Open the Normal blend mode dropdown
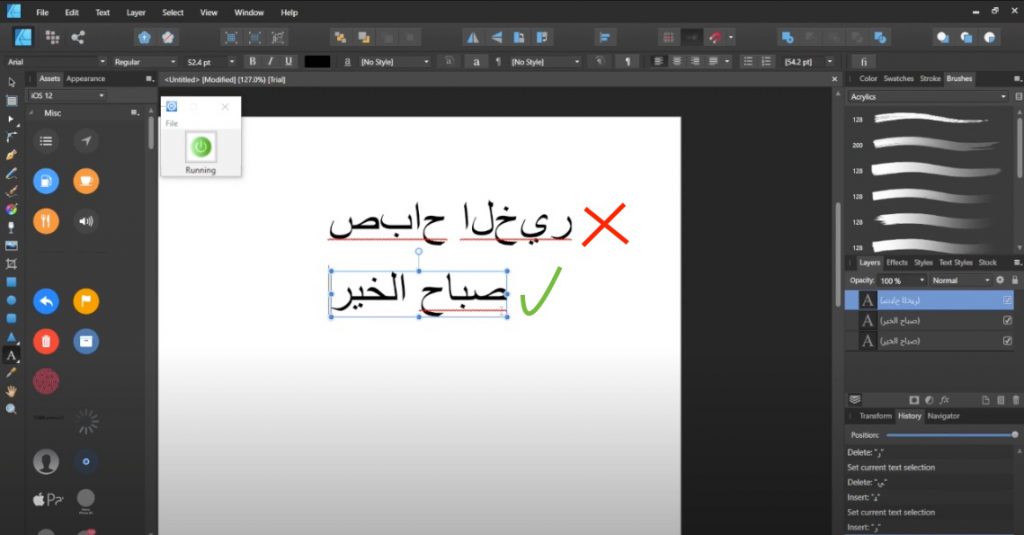This screenshot has width=1024, height=535. click(x=960, y=280)
